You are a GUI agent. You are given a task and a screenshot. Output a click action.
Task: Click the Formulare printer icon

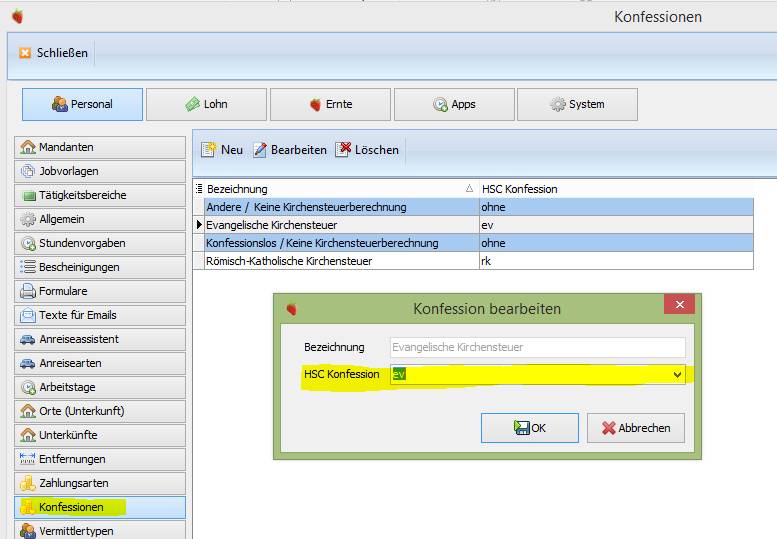(x=28, y=291)
